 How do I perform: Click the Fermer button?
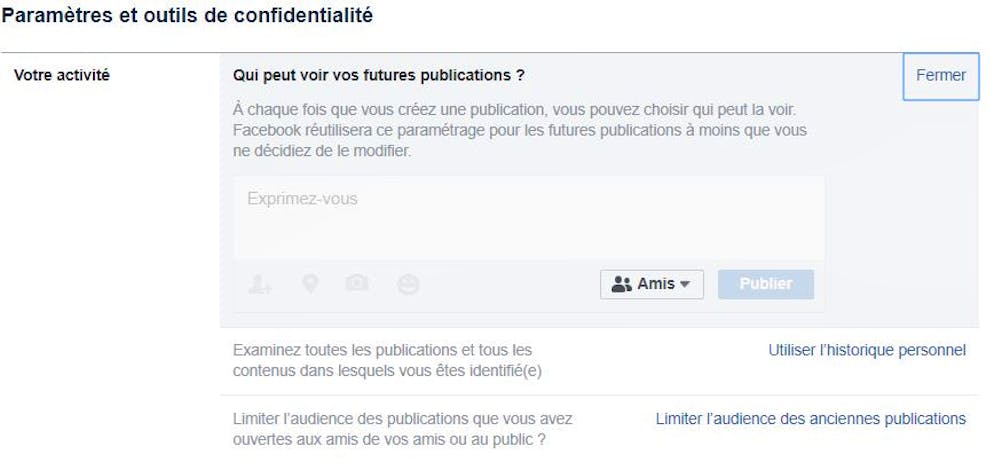[941, 76]
